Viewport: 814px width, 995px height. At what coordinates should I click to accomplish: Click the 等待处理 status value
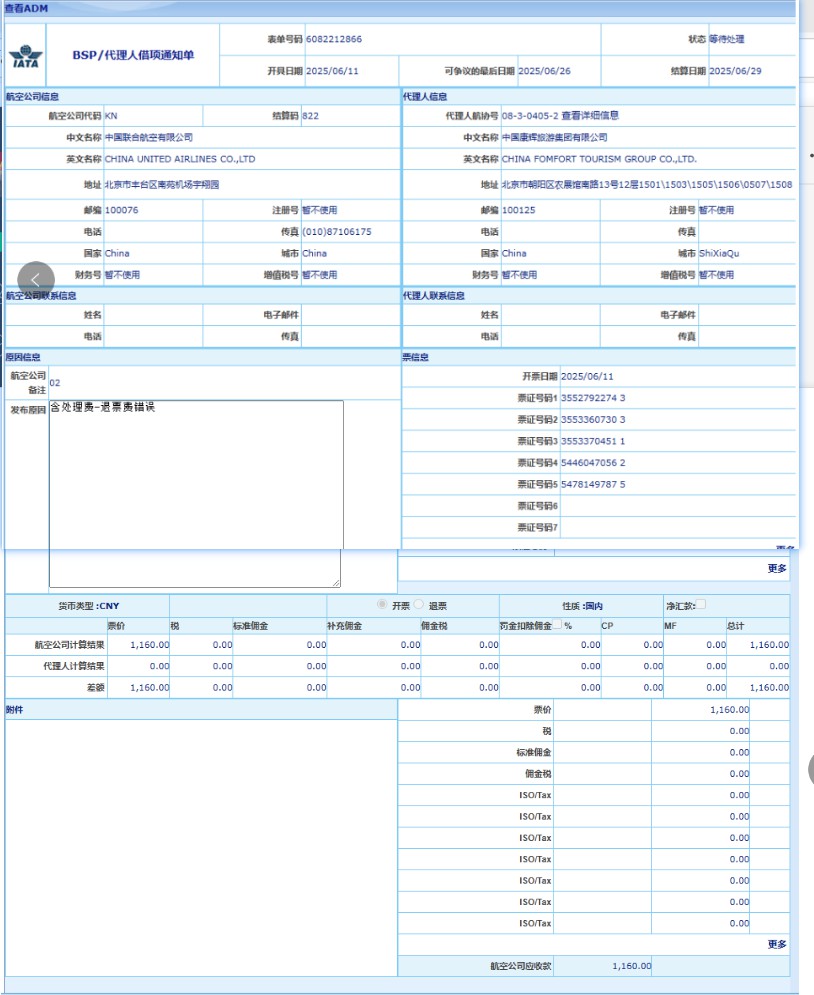(x=726, y=39)
